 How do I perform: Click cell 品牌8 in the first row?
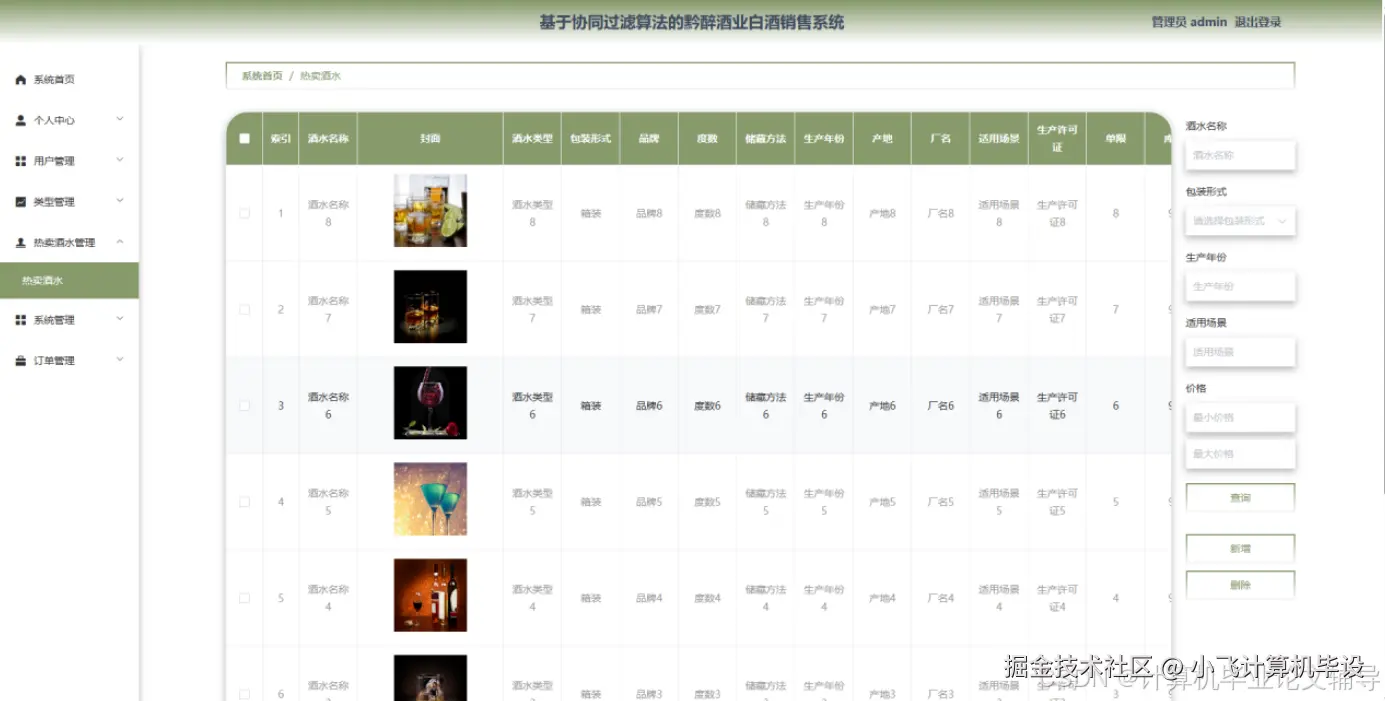pos(649,213)
